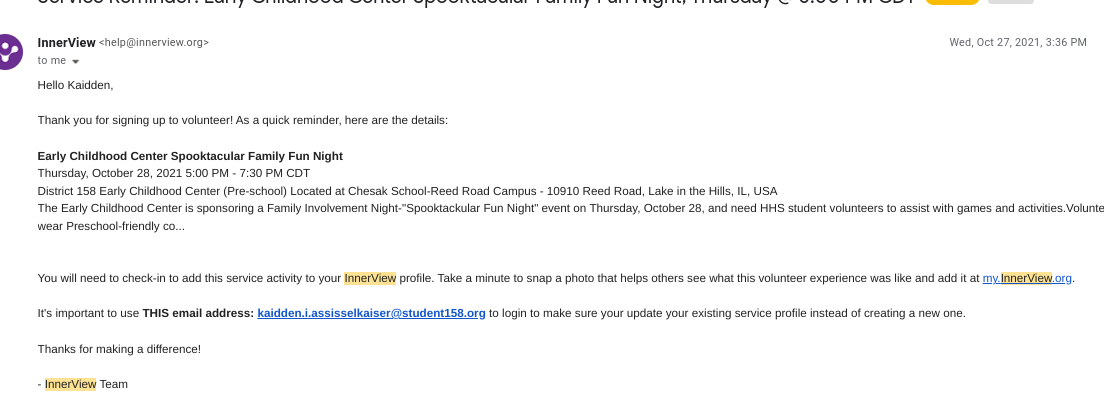Click the kaidden.i.assisselkaiser@student158.org email link

coord(371,313)
